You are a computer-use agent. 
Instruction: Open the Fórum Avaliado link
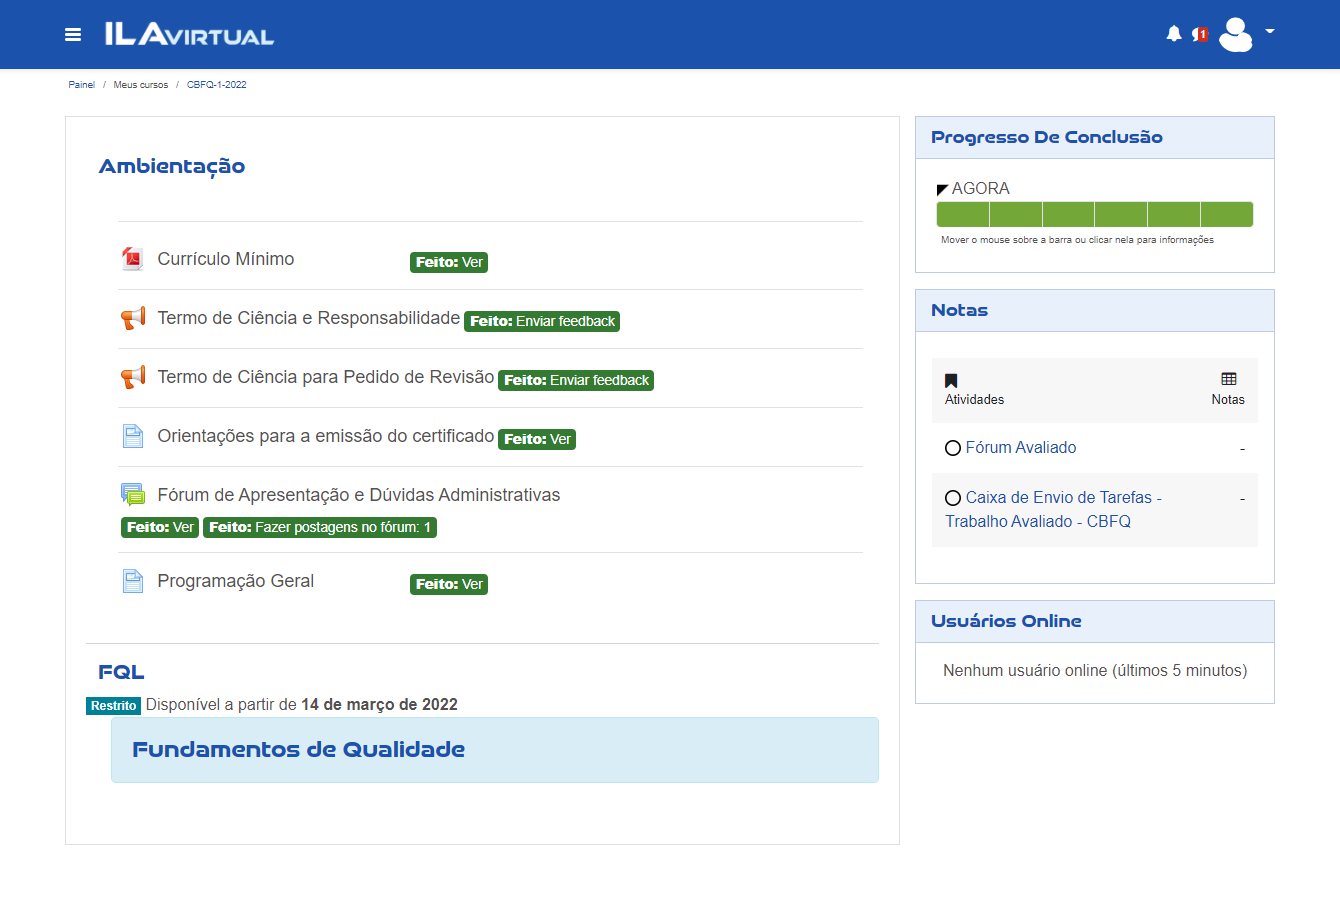tap(1020, 448)
